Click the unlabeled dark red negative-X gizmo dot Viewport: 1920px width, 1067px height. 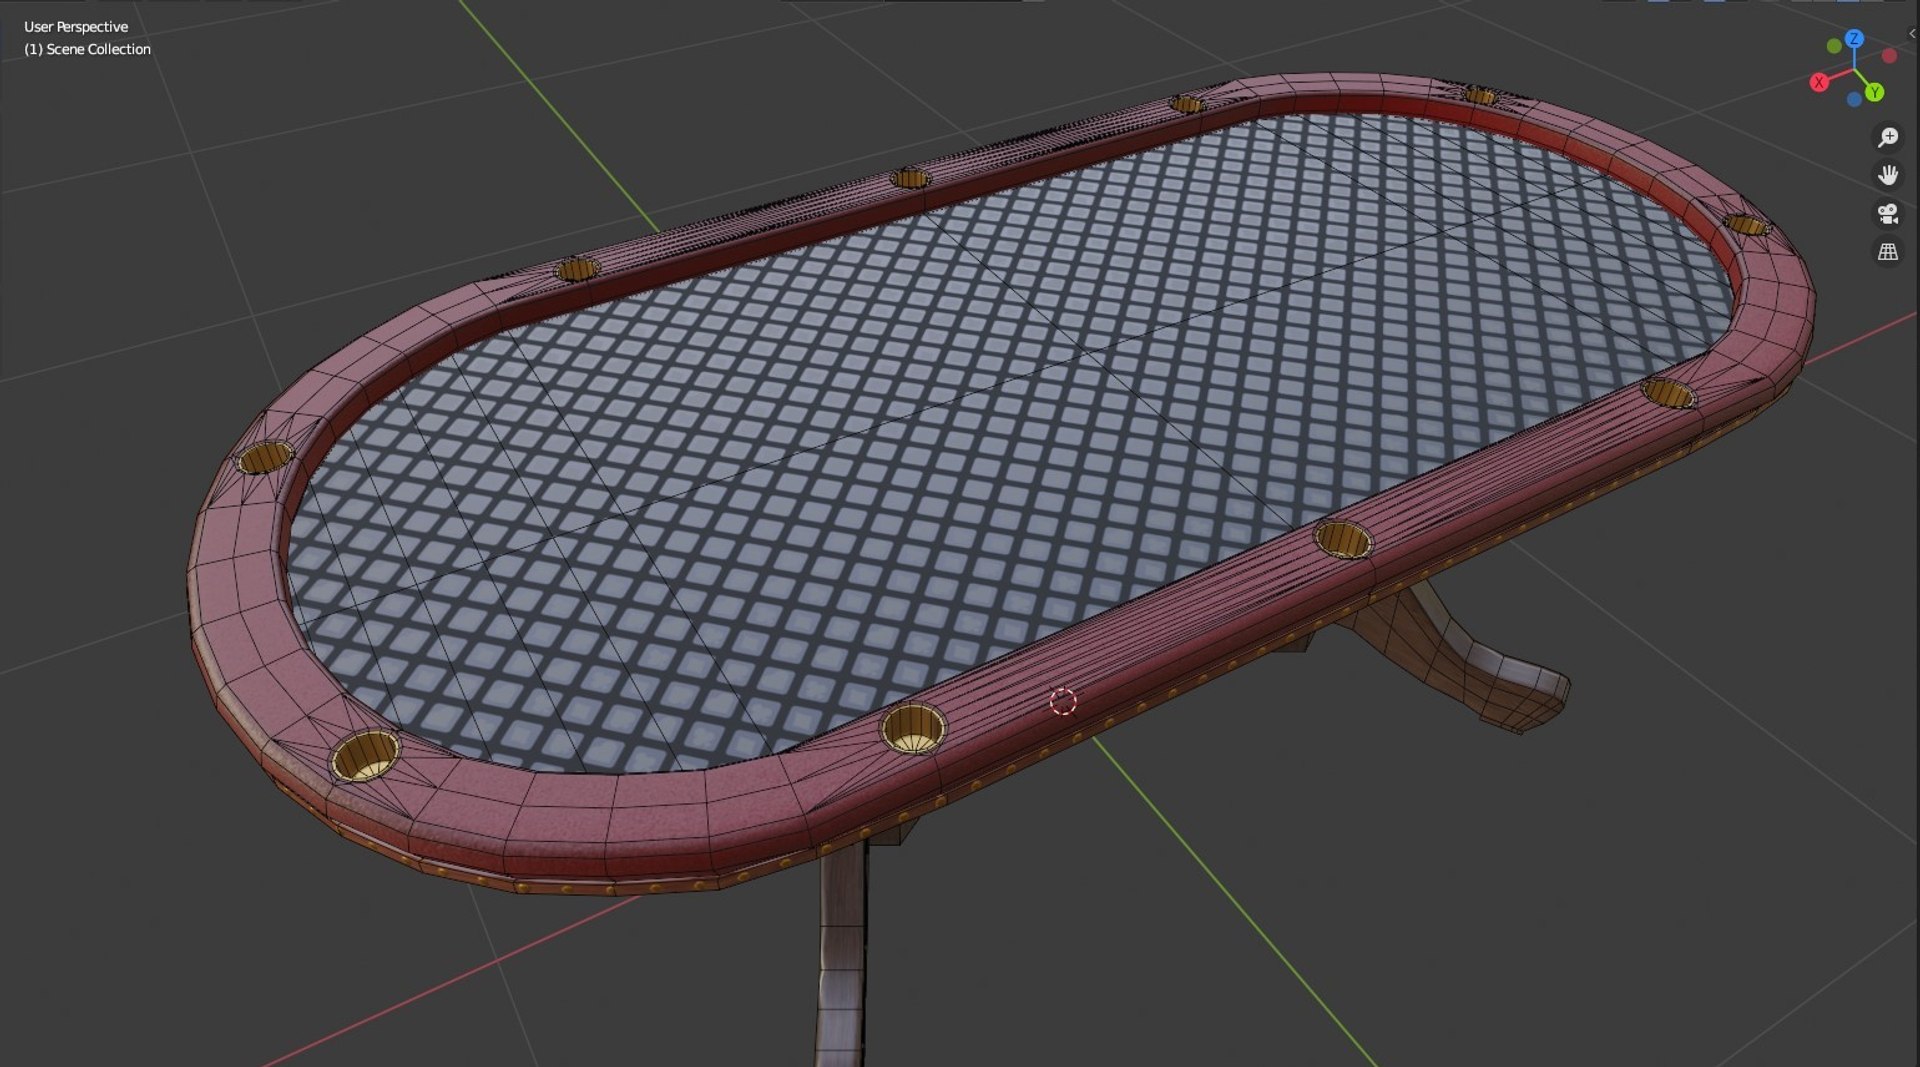pos(1889,56)
